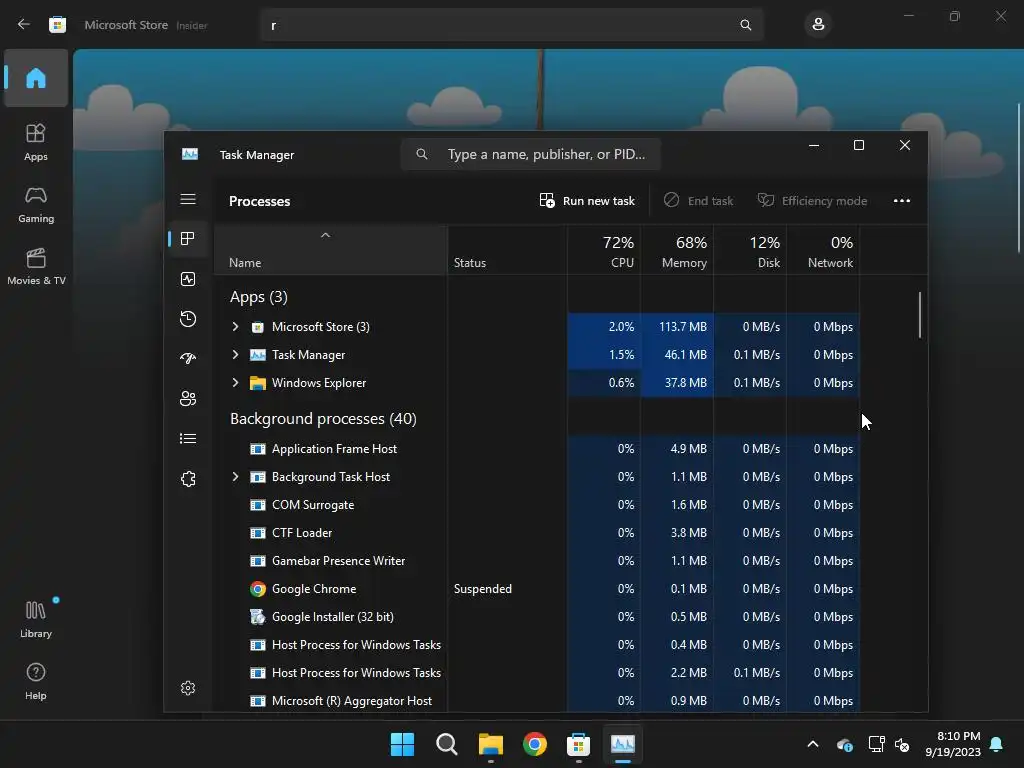
Task: Sort by the Name column header
Action: coord(330,250)
